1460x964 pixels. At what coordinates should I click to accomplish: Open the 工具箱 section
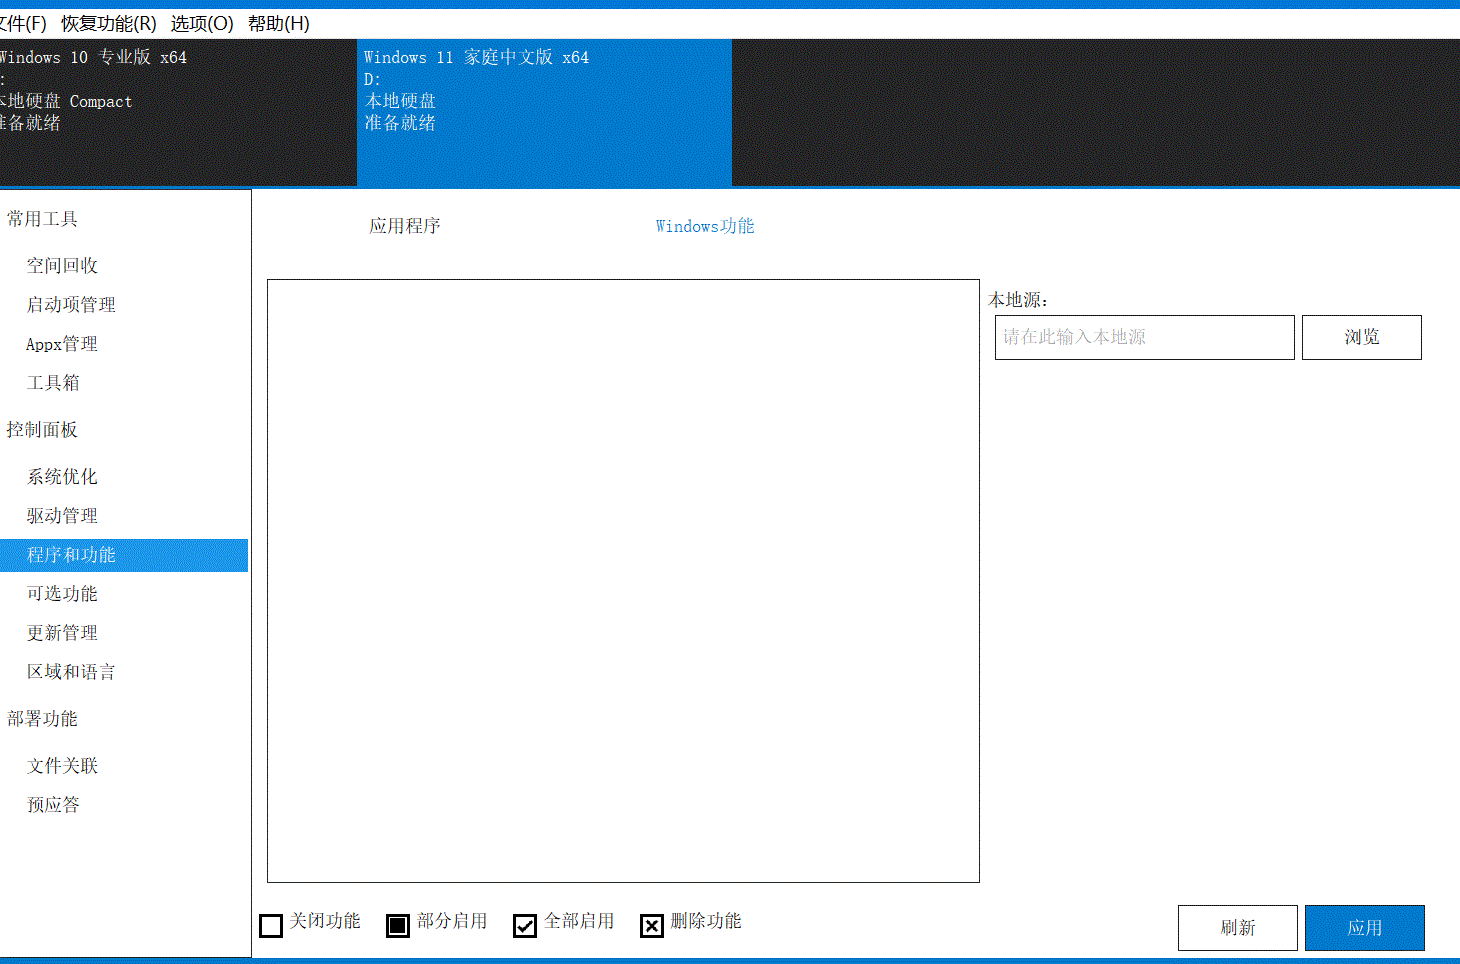pos(52,382)
